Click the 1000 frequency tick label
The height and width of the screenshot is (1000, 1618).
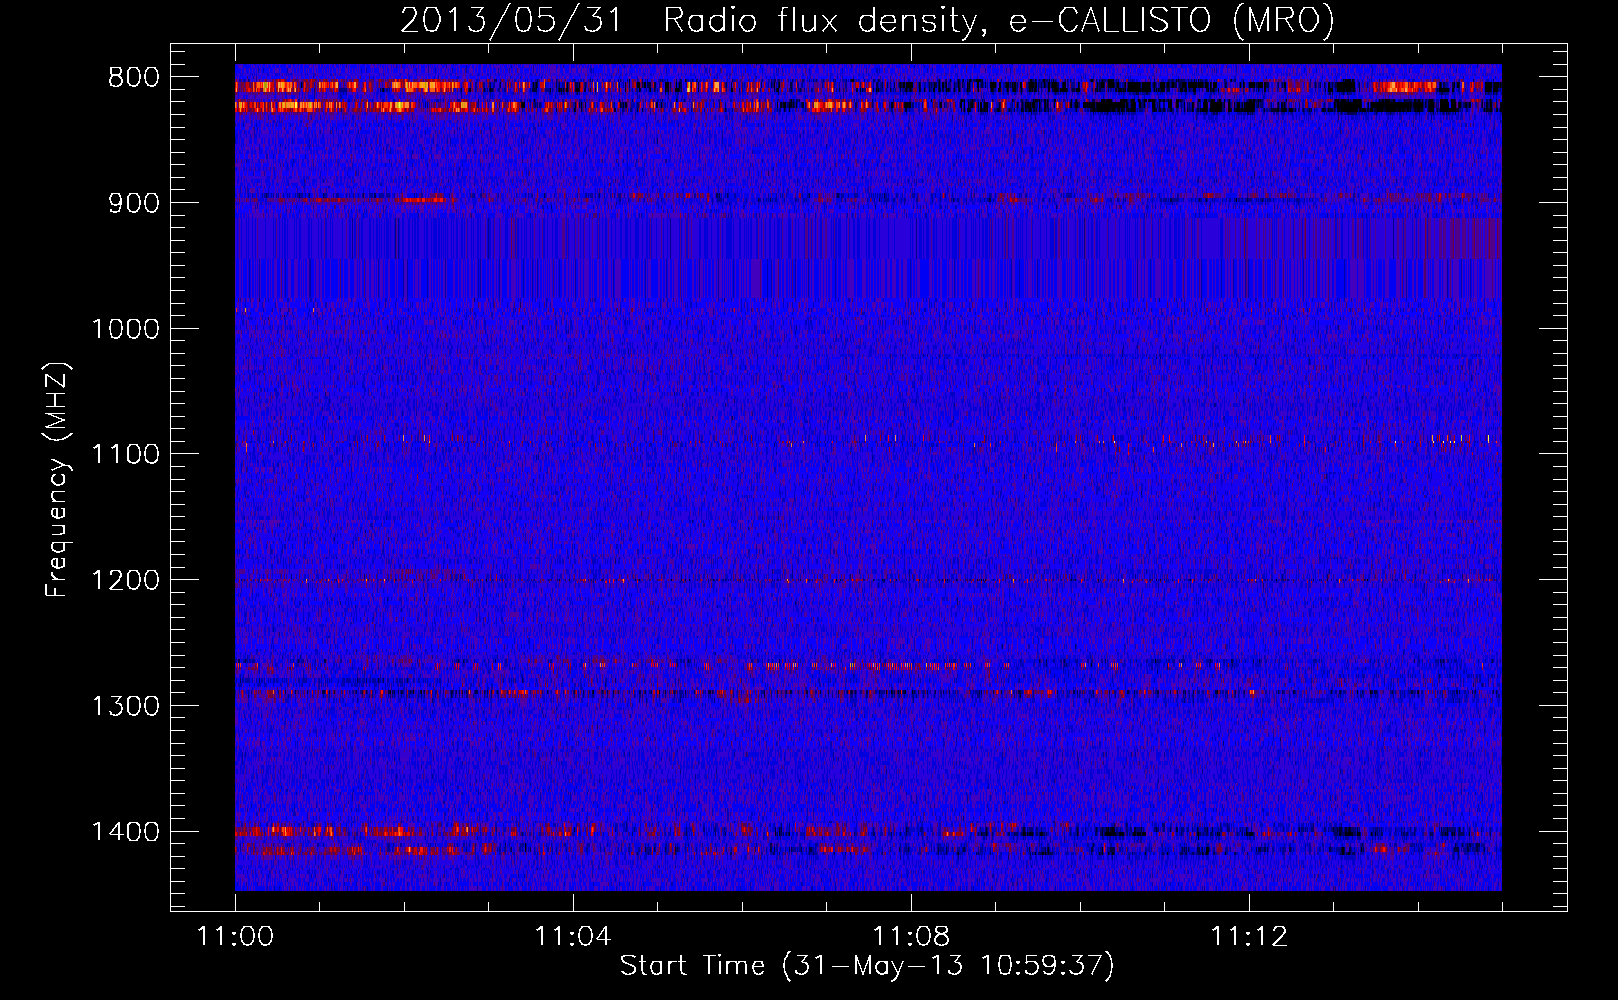tap(125, 329)
